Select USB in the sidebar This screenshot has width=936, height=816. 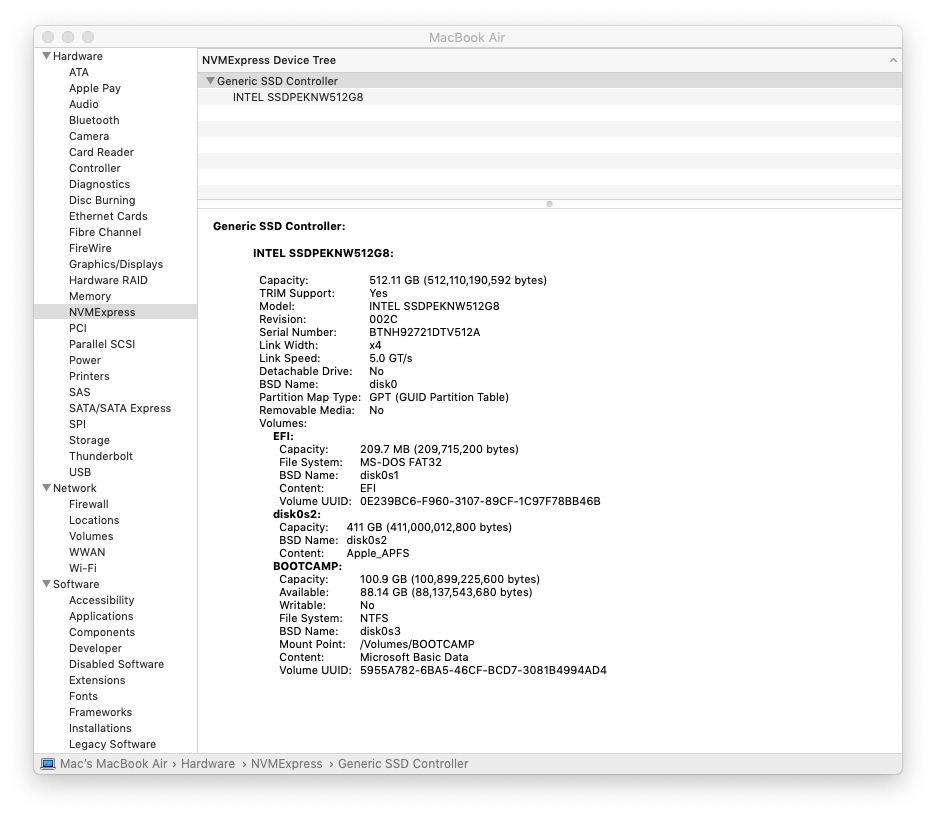80,472
